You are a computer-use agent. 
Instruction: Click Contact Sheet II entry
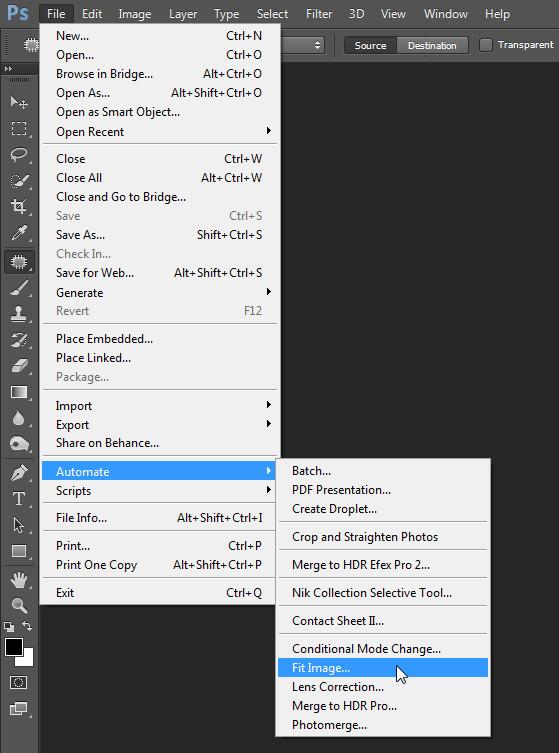[383, 620]
